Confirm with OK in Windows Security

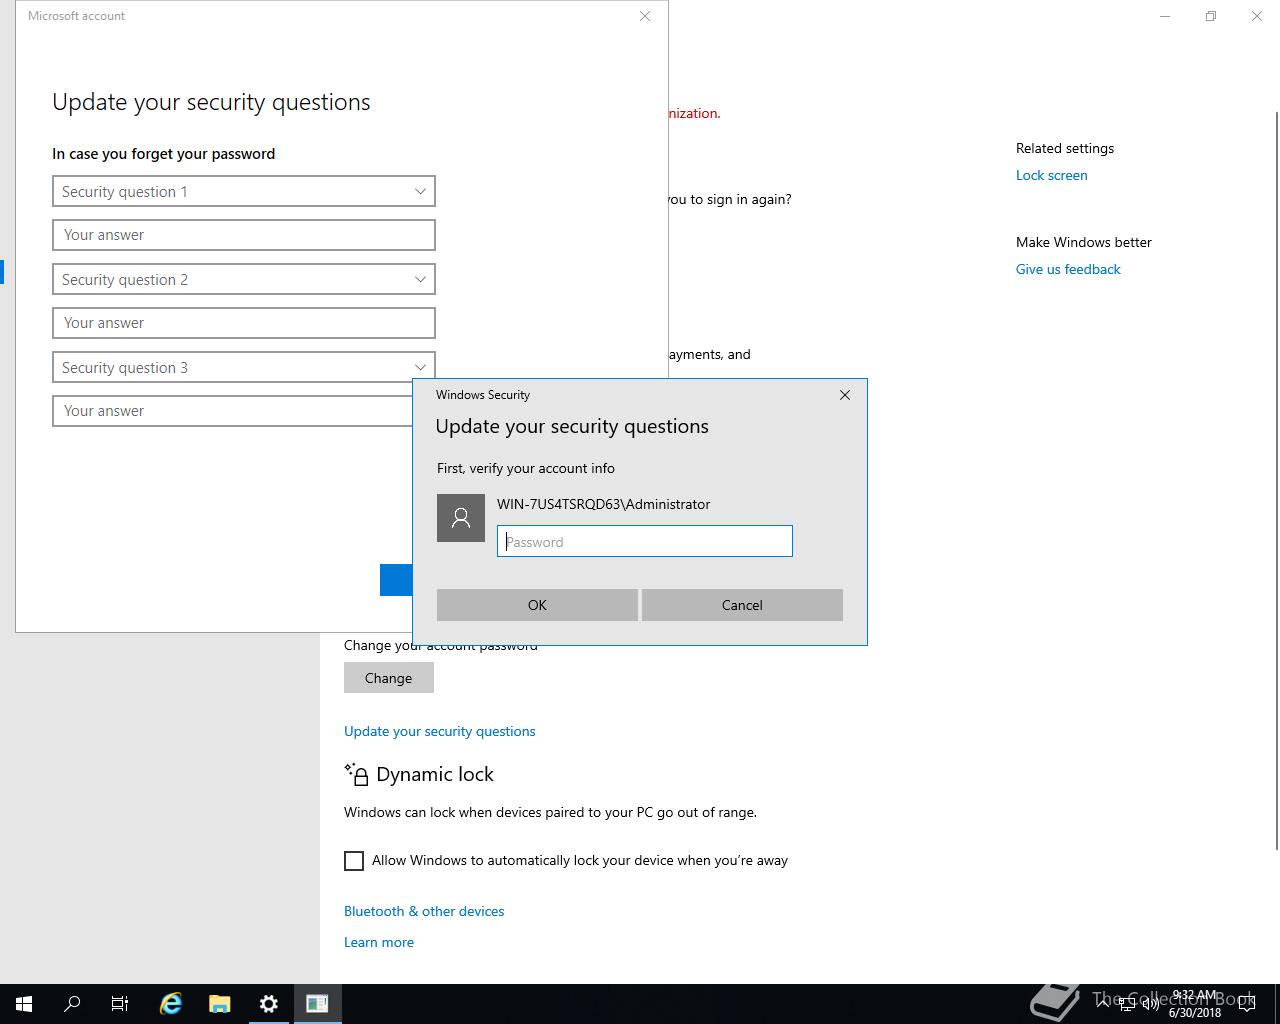point(537,605)
